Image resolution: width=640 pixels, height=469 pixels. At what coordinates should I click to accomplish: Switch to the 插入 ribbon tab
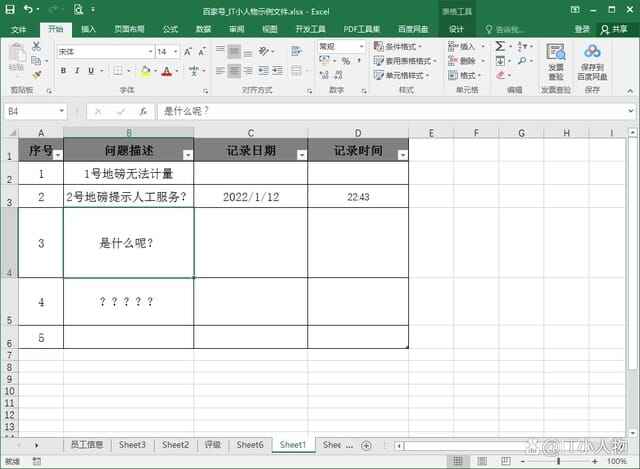(89, 29)
